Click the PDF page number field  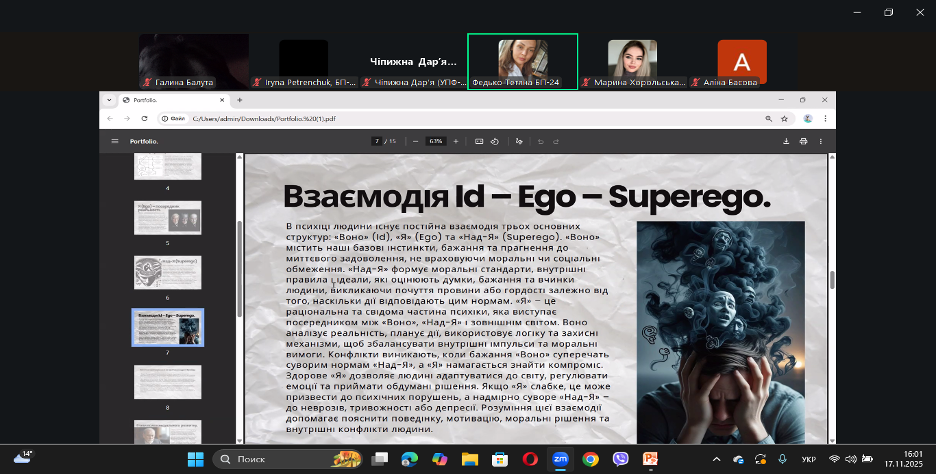click(377, 141)
